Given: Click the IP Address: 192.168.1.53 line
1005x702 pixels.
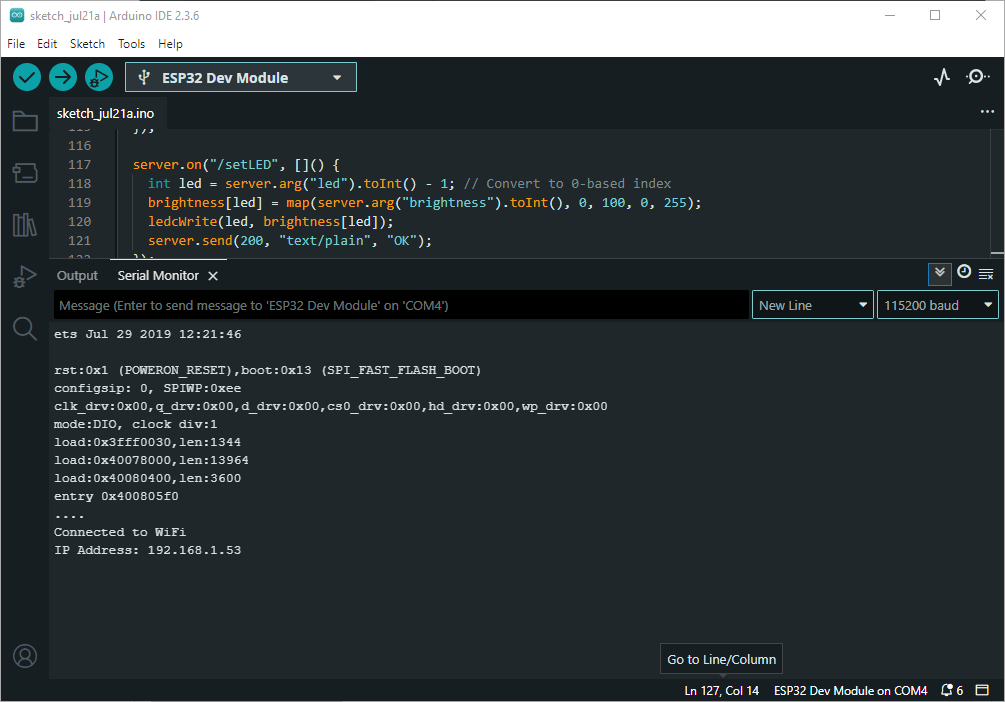Looking at the screenshot, I should coord(147,550).
